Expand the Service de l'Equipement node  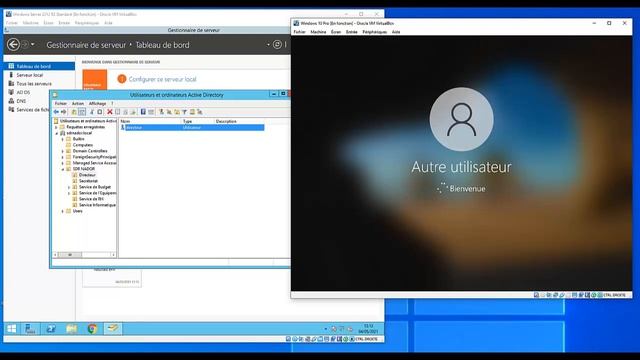coord(69,193)
